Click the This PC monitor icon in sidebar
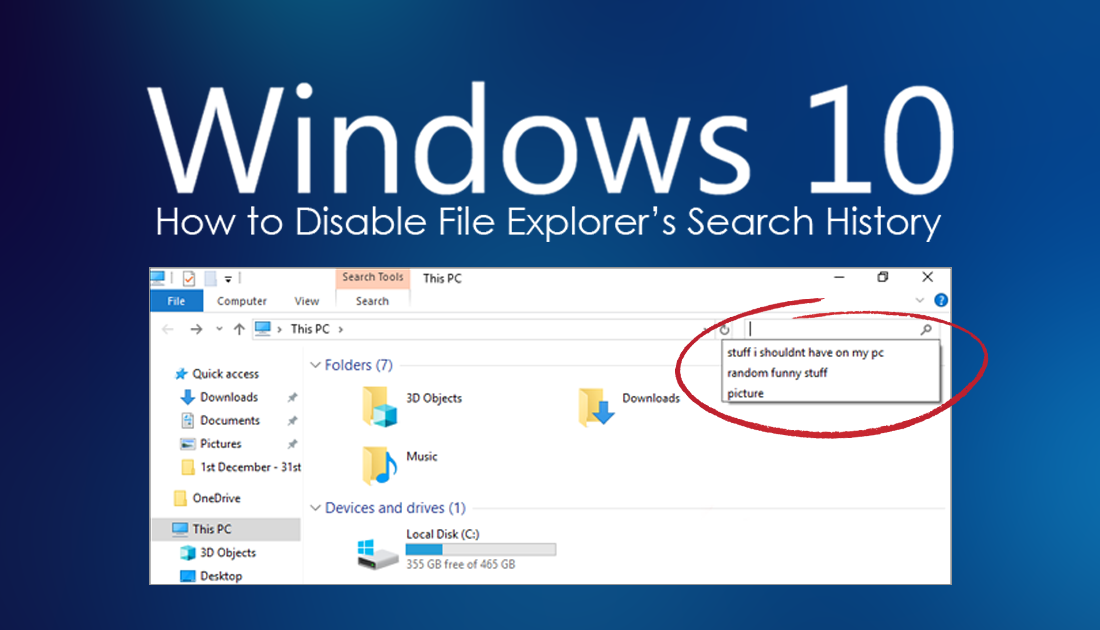Screen dimensions: 1100x630 [x=180, y=529]
